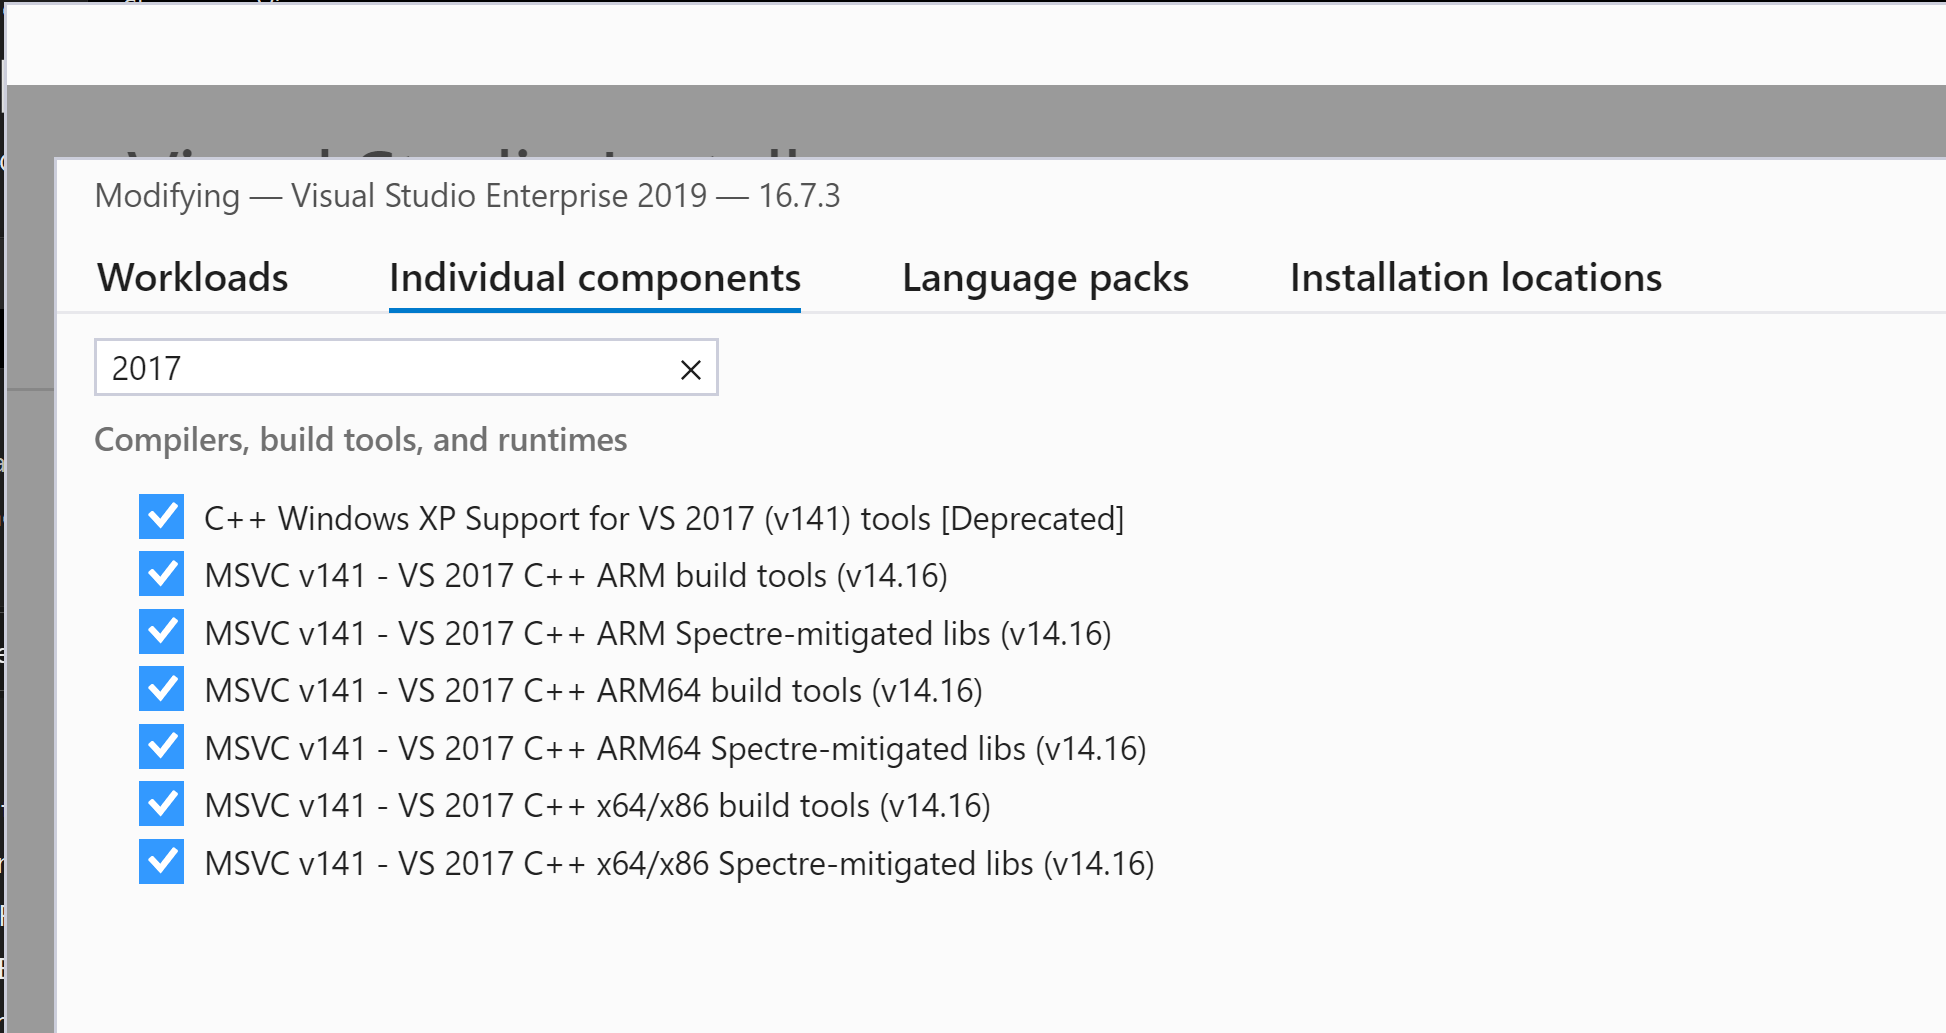Open the Language packs tab
Image resolution: width=1946 pixels, height=1033 pixels.
[x=1045, y=278]
